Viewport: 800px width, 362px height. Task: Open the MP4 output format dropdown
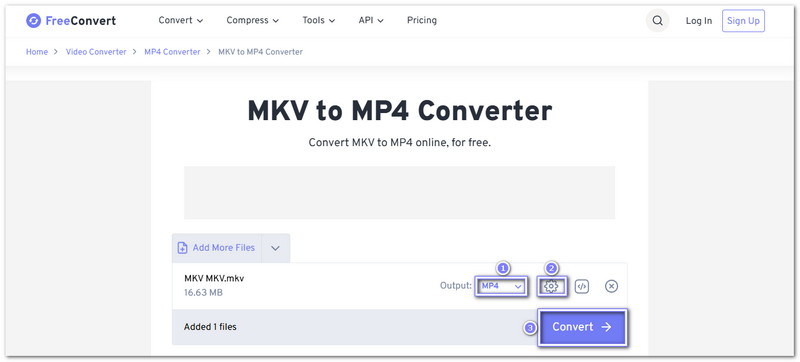[x=502, y=287]
